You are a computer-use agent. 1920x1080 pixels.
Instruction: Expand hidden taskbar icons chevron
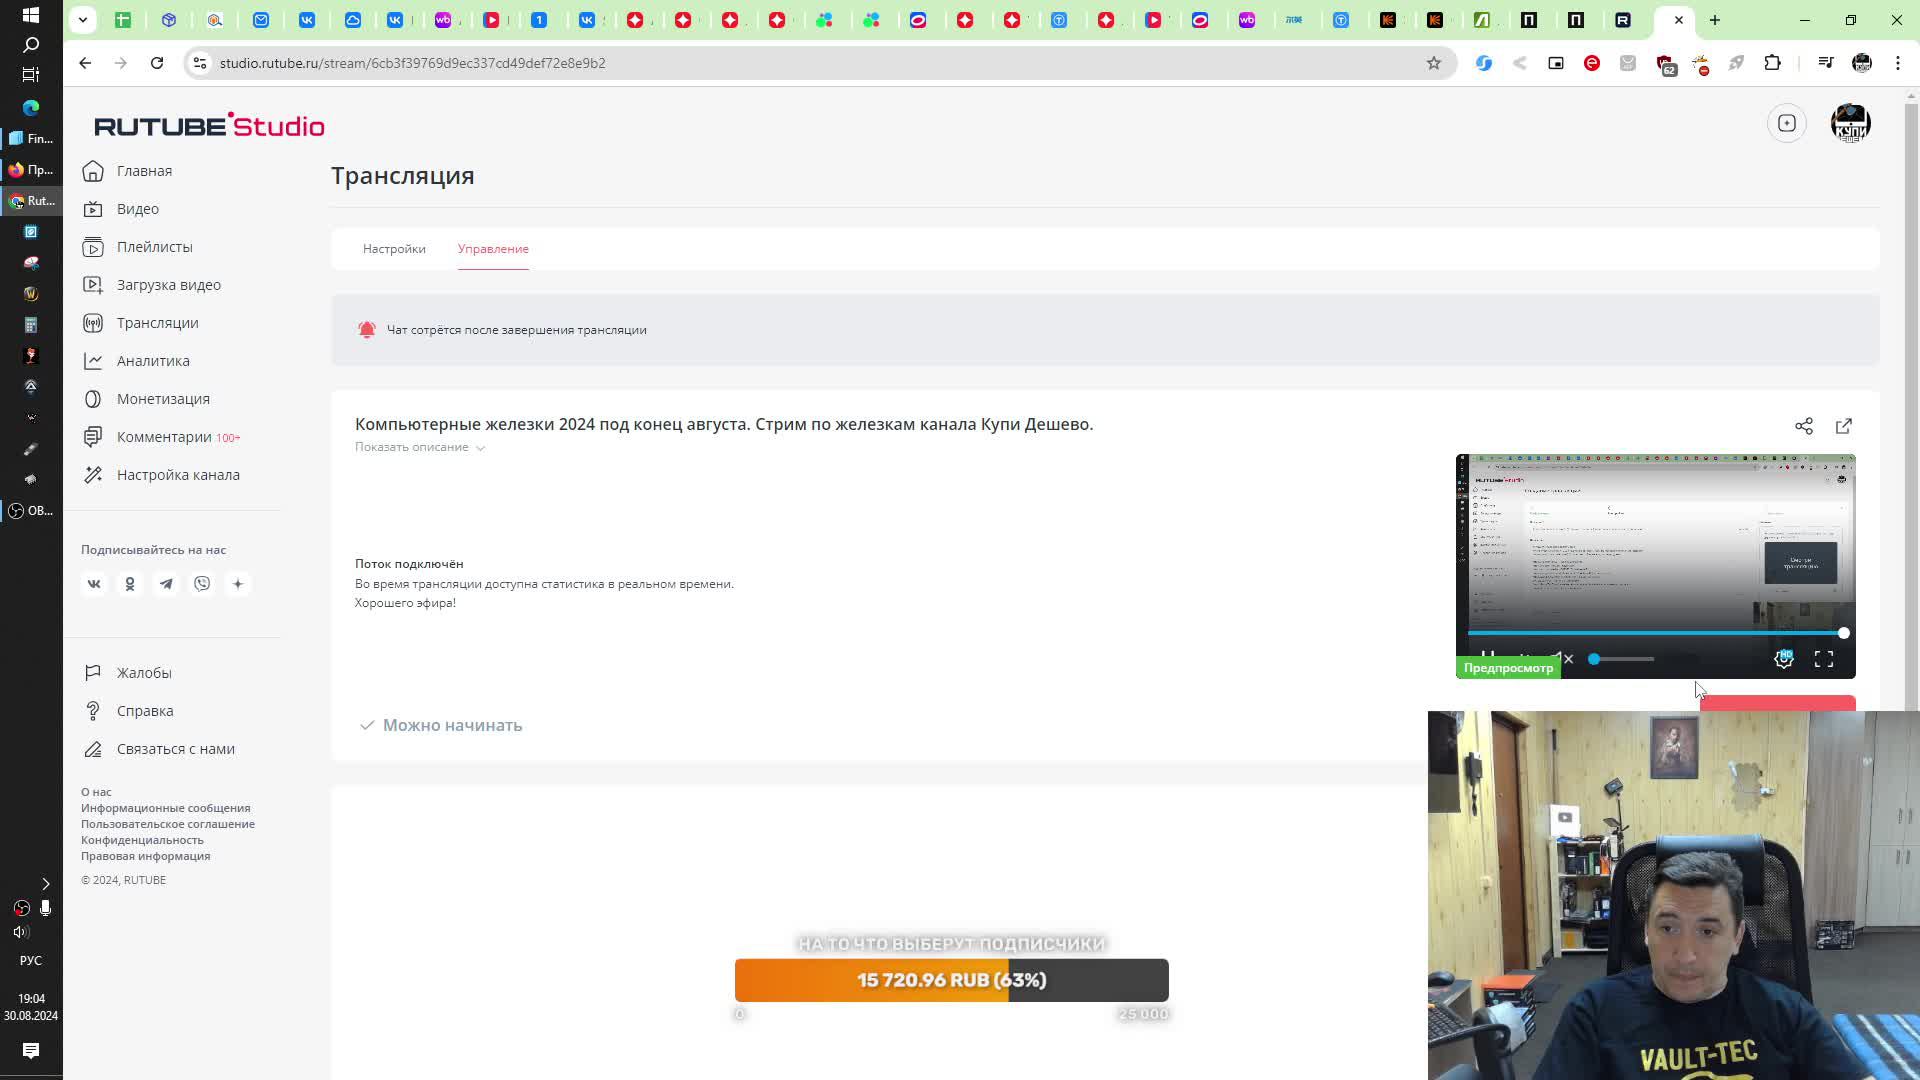click(x=45, y=884)
